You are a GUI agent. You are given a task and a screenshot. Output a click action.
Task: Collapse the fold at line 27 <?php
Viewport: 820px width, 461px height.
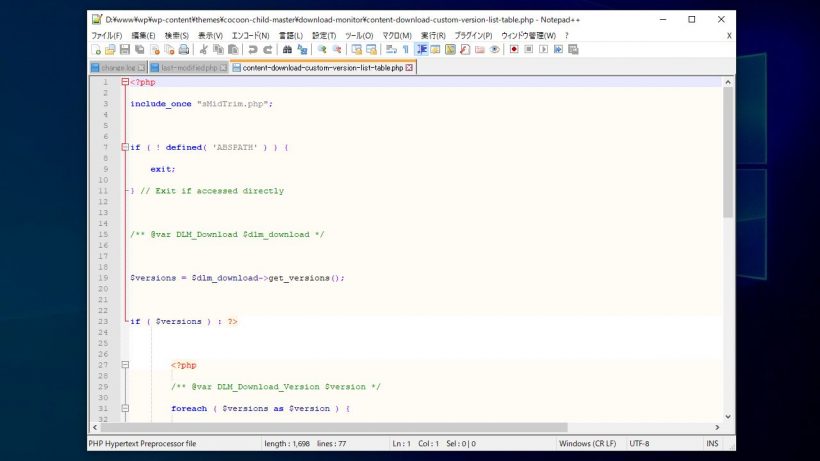pos(125,365)
